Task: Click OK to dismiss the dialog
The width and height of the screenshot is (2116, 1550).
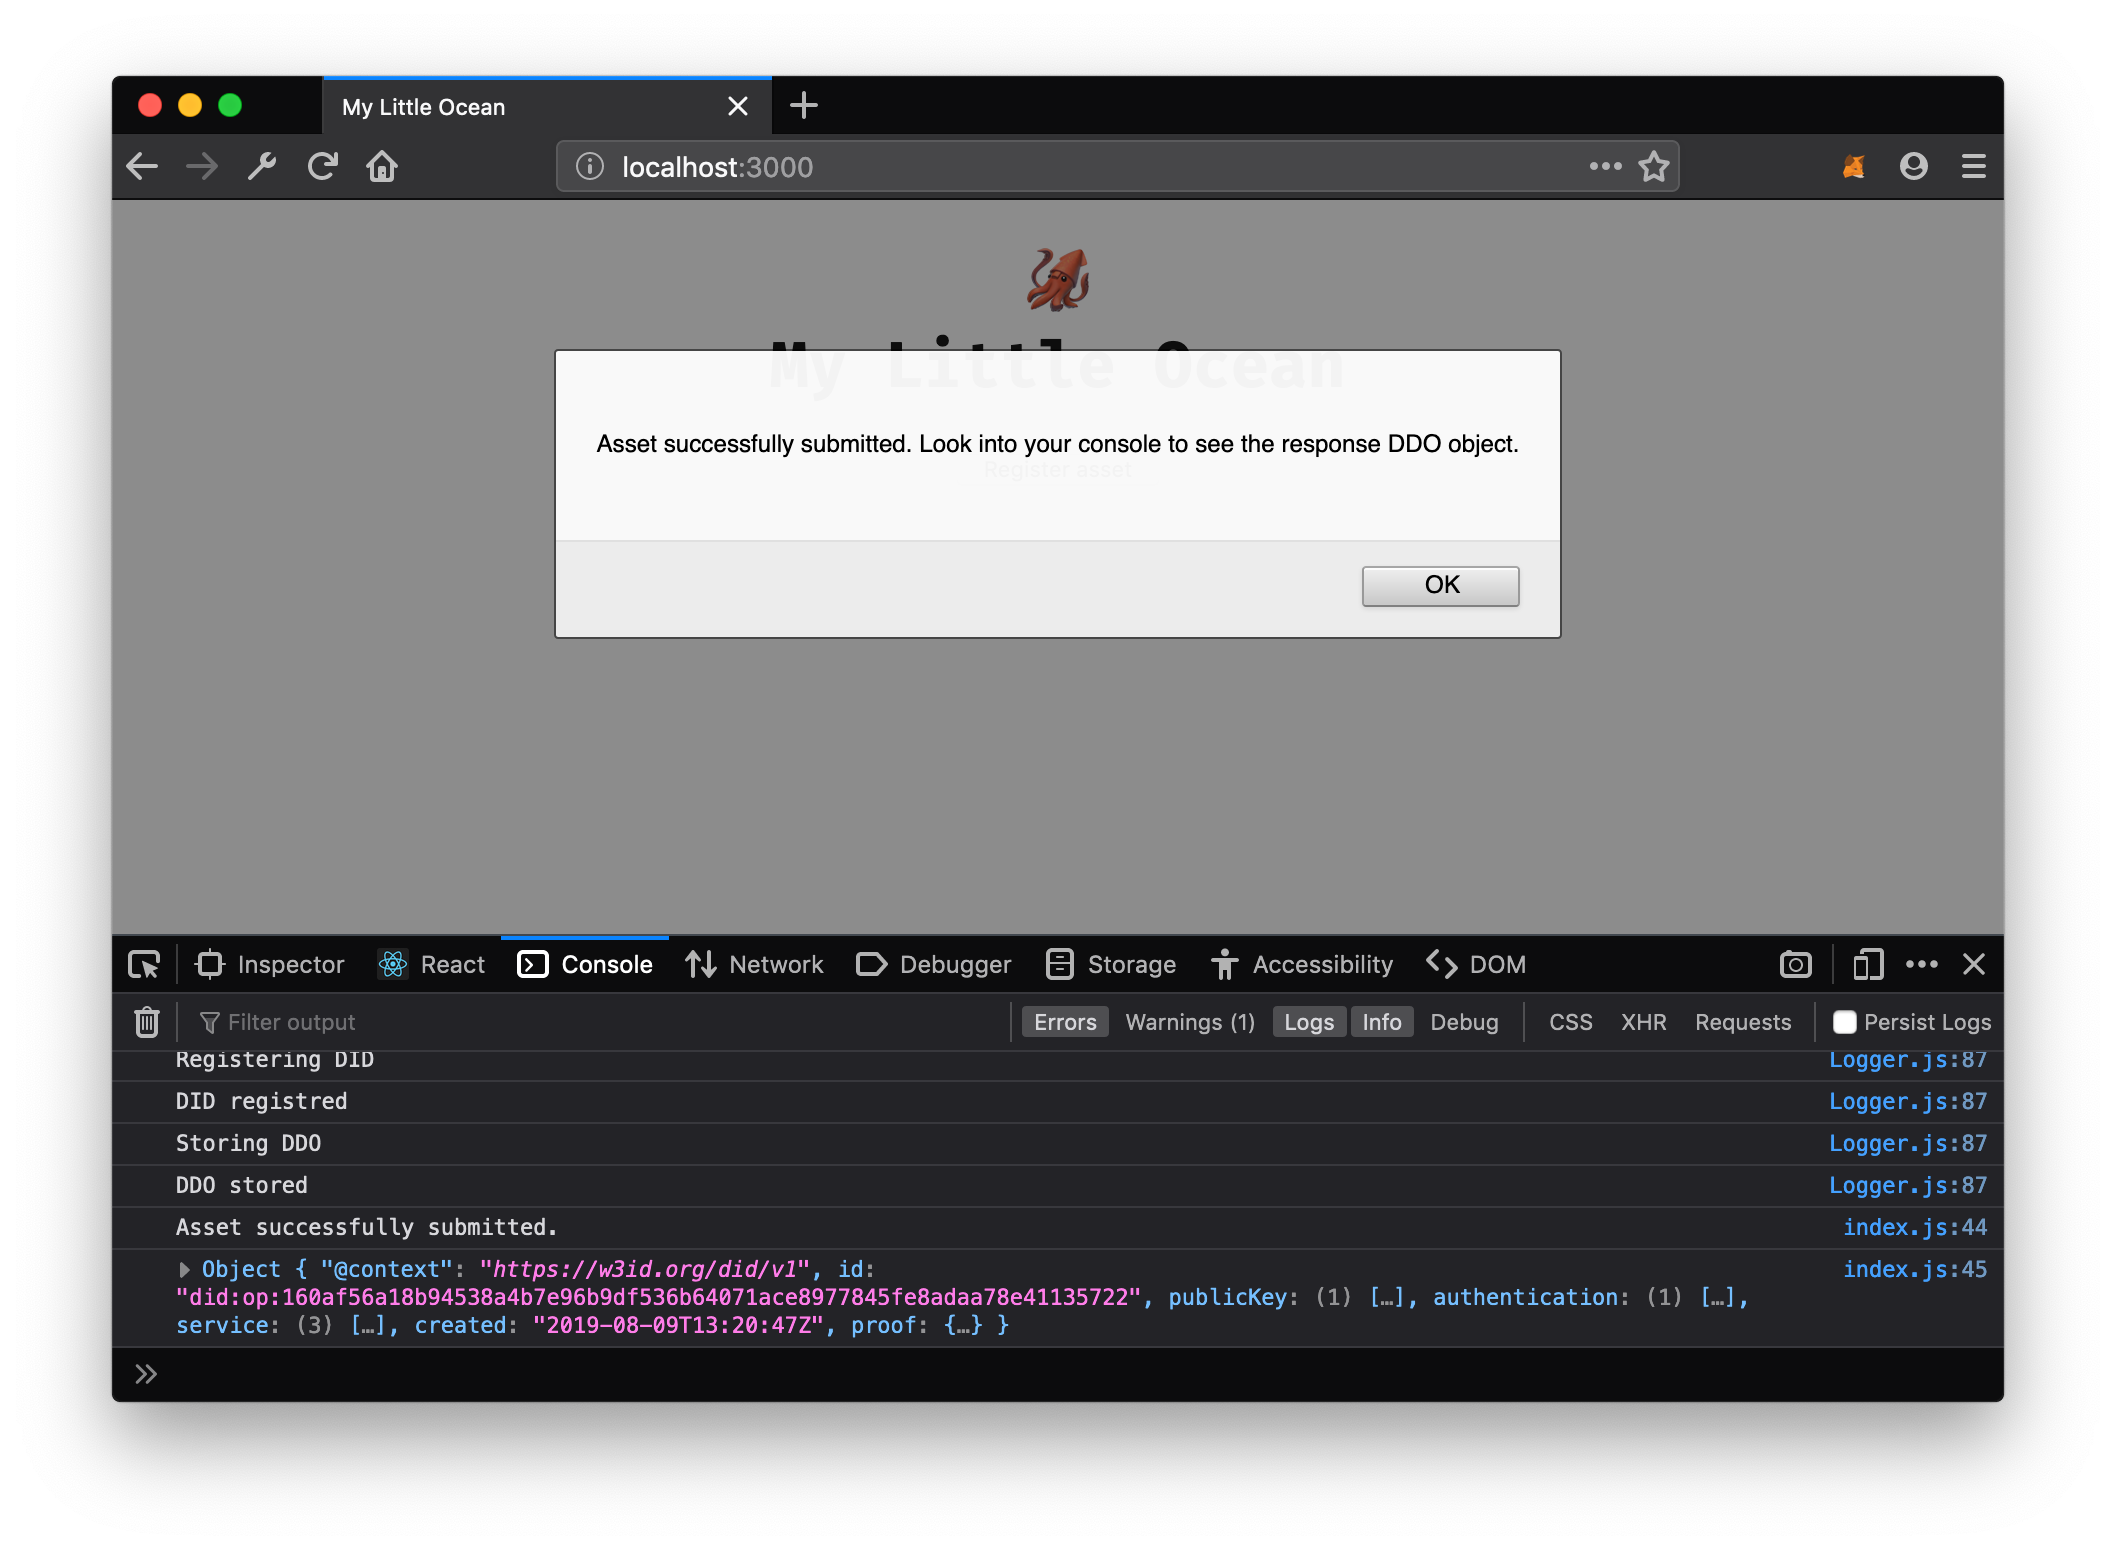Action: pyautogui.click(x=1439, y=585)
